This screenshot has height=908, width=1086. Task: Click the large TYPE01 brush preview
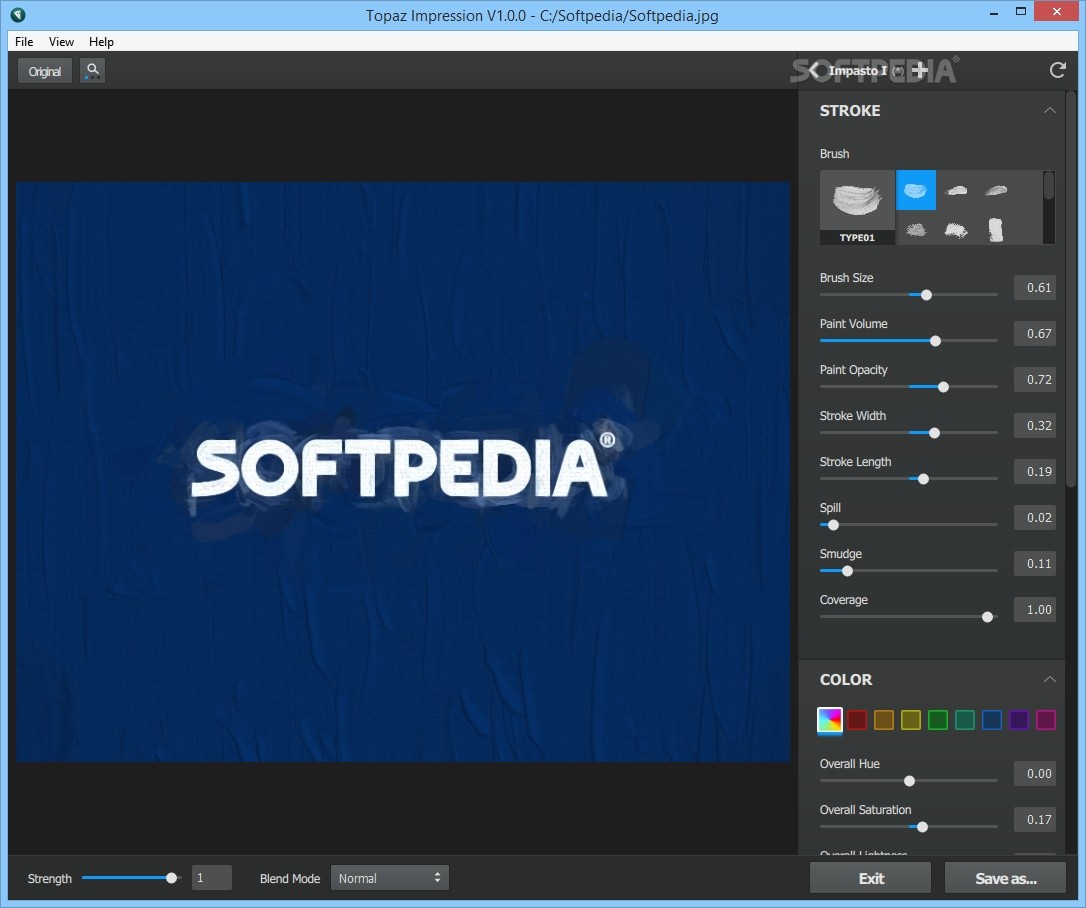(857, 207)
